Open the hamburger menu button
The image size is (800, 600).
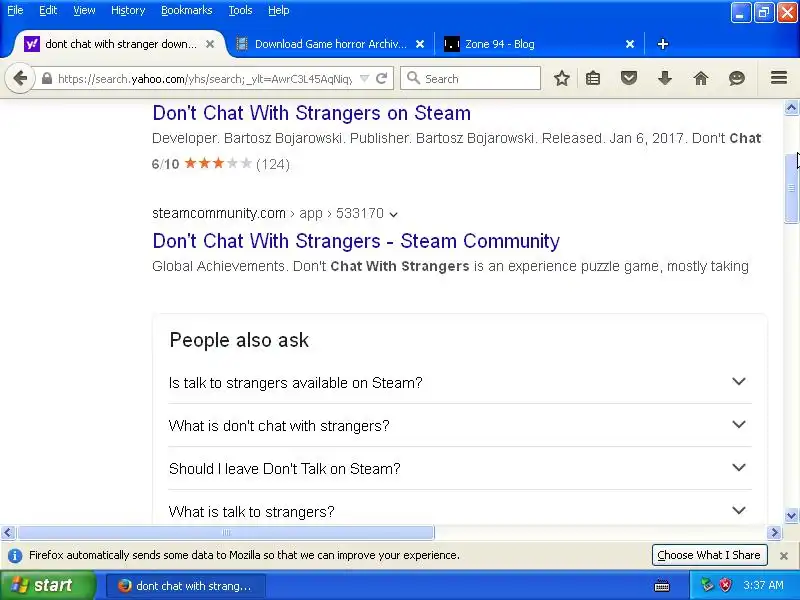[779, 78]
